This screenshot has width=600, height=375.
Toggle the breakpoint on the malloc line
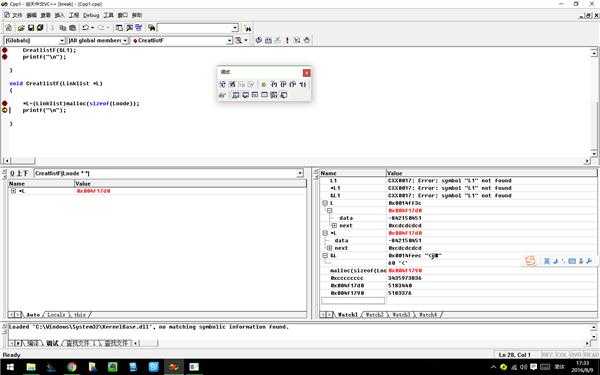5,103
